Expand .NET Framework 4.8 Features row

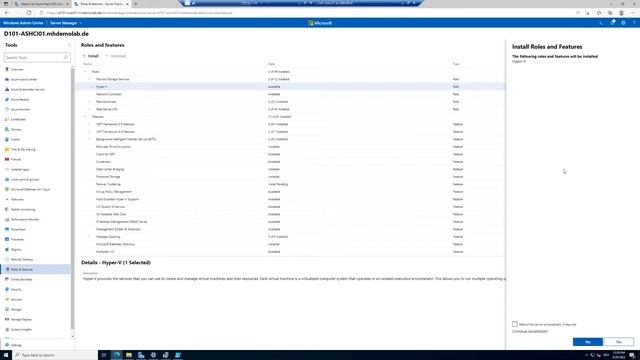89,132
